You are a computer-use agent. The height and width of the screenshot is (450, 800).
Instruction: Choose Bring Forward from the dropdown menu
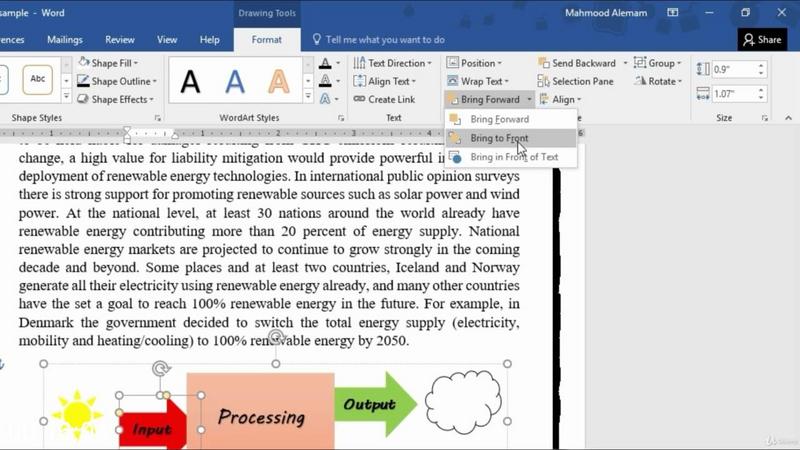pos(511,119)
